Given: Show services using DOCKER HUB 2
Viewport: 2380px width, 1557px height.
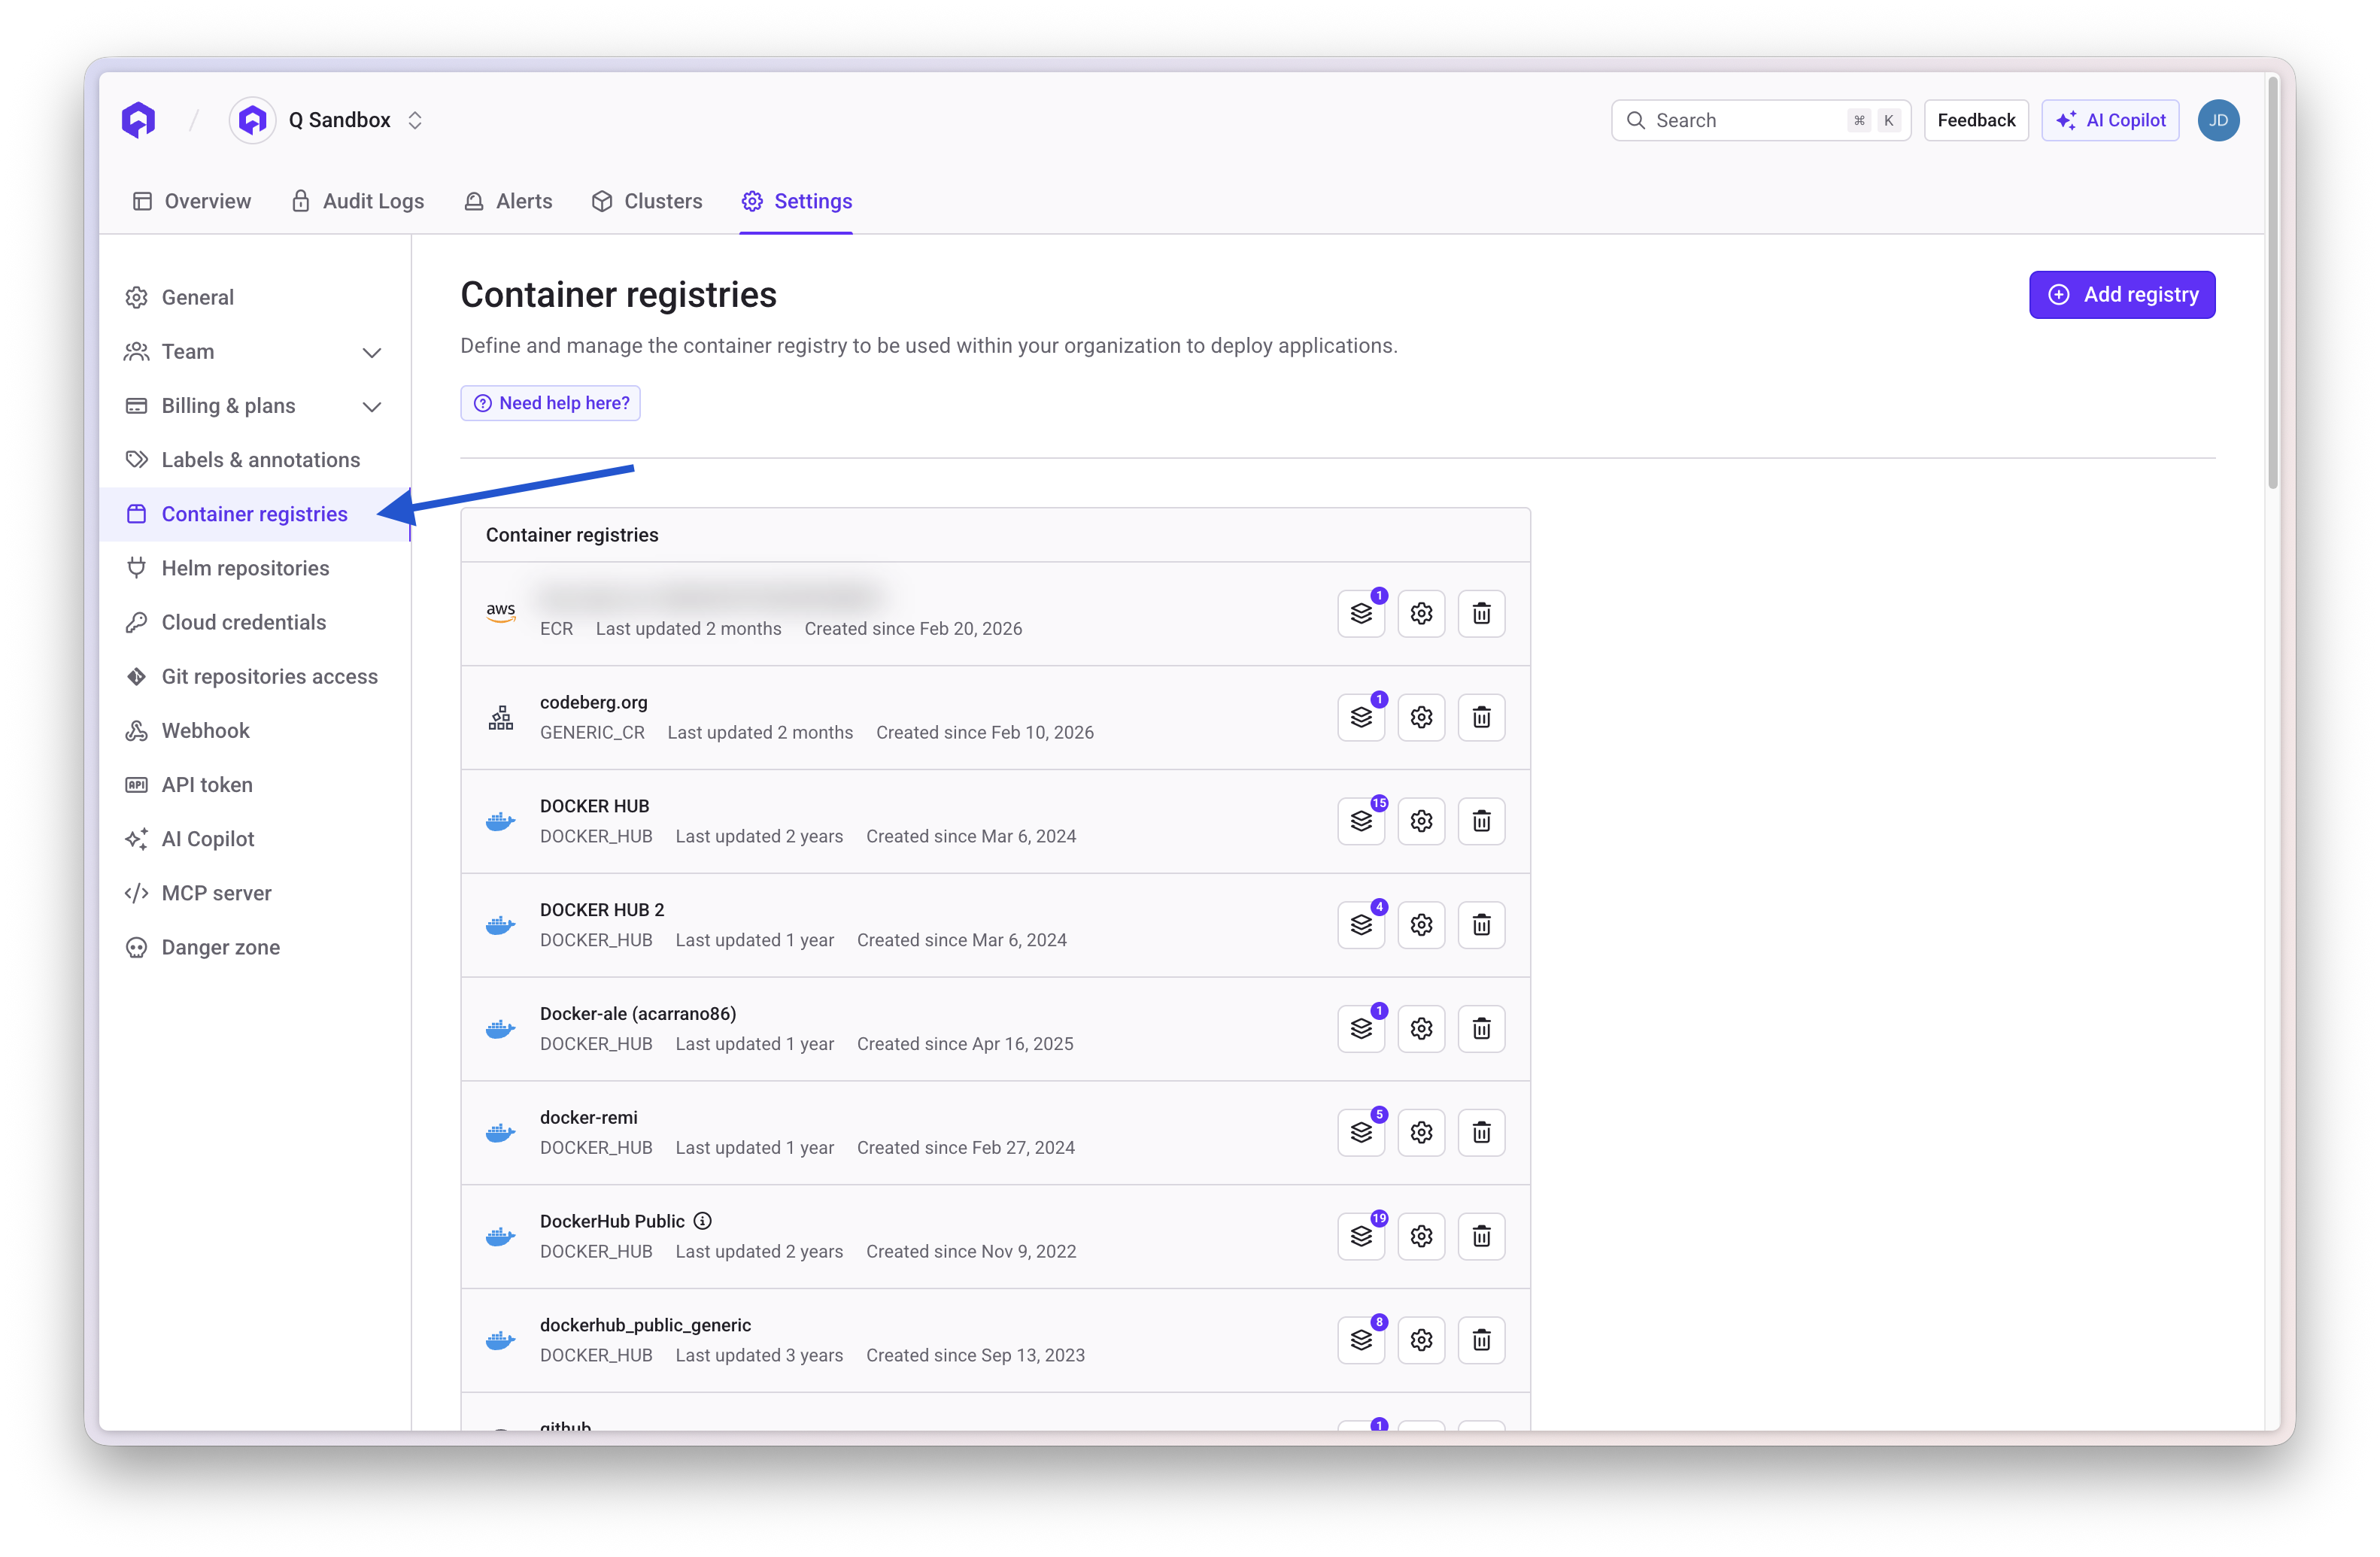Looking at the screenshot, I should click(1361, 925).
